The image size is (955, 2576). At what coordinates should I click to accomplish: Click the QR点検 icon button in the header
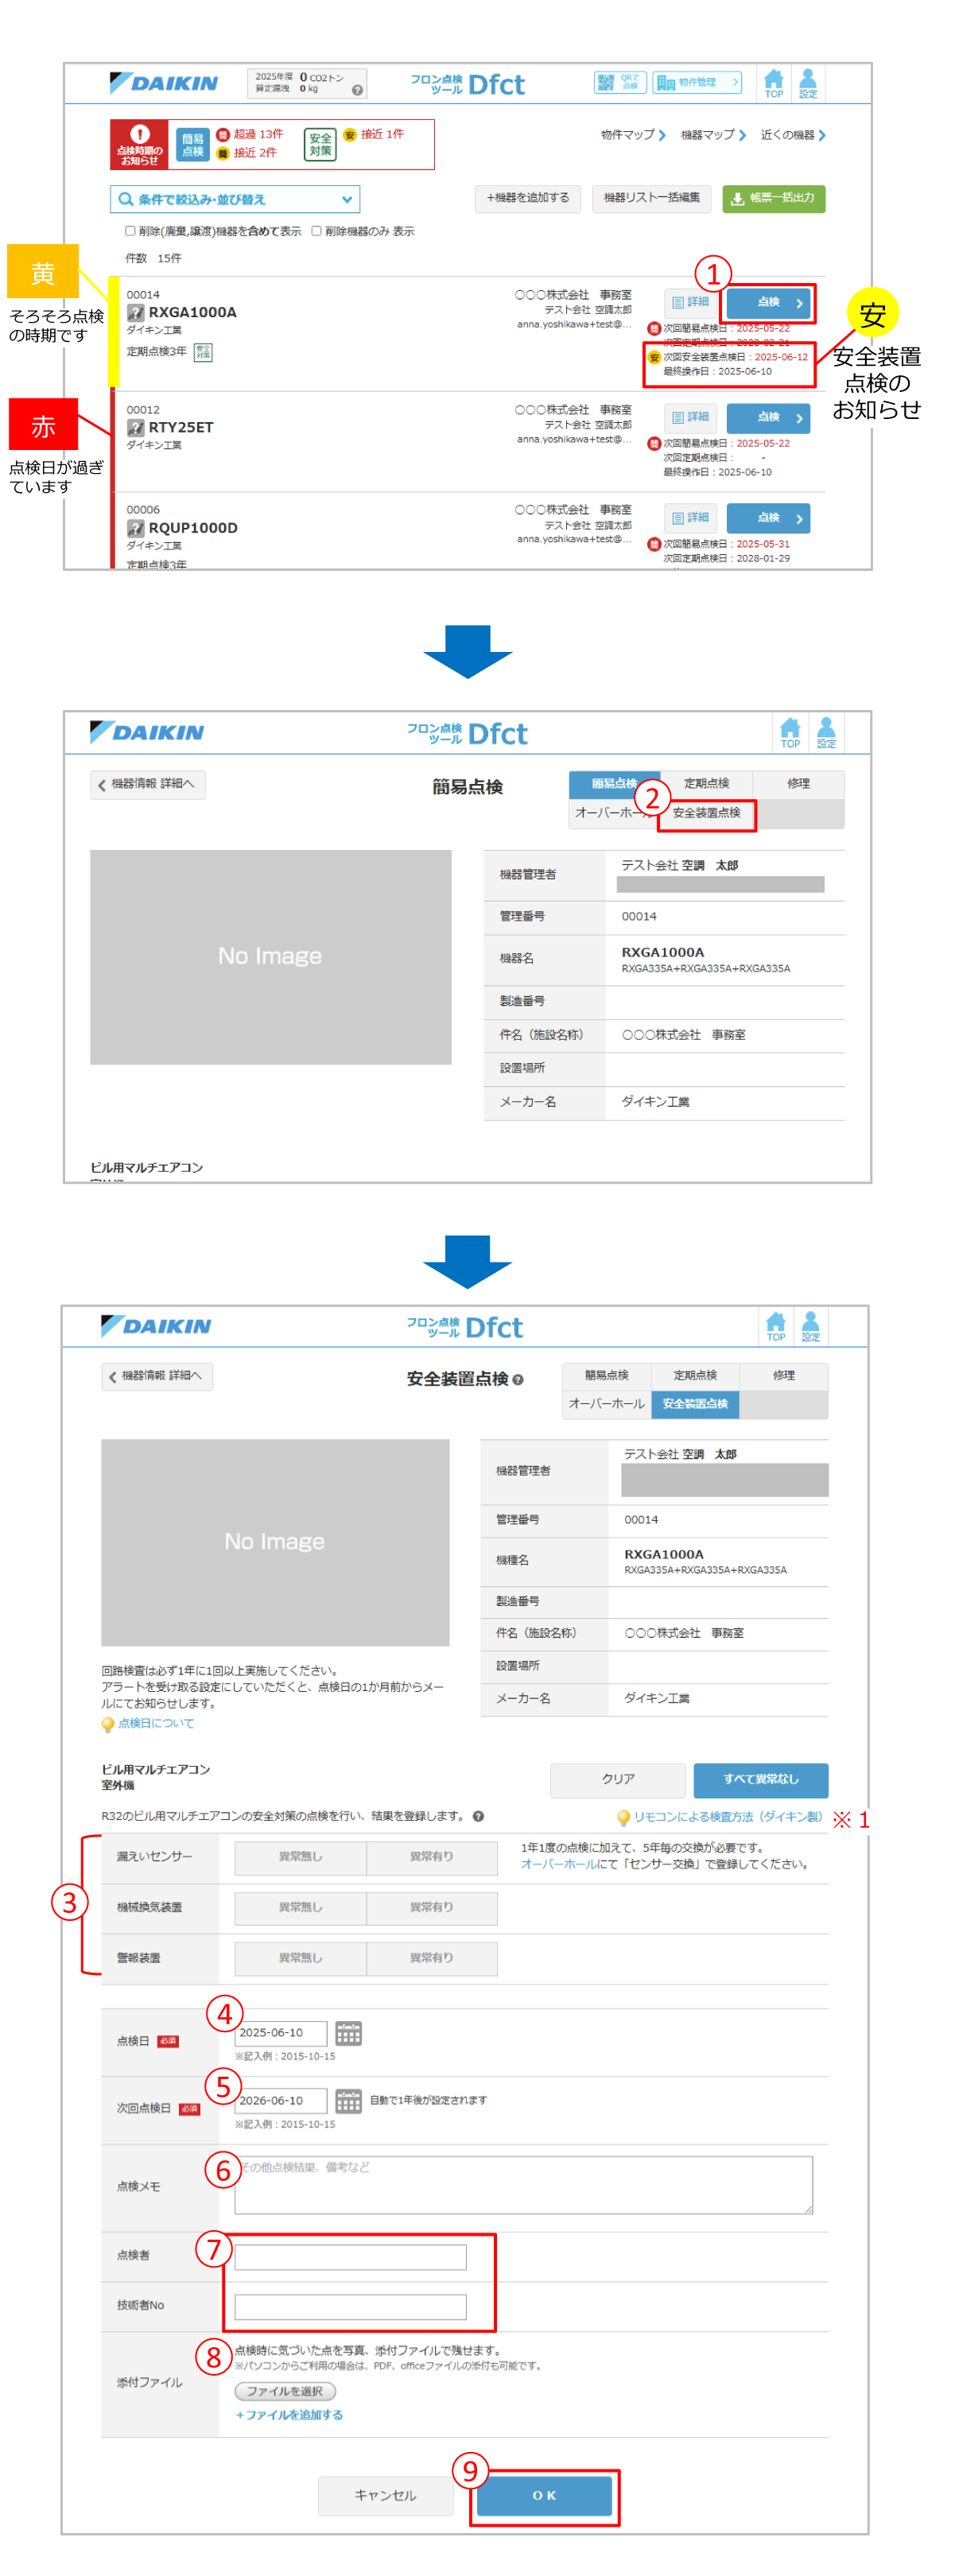pyautogui.click(x=620, y=82)
